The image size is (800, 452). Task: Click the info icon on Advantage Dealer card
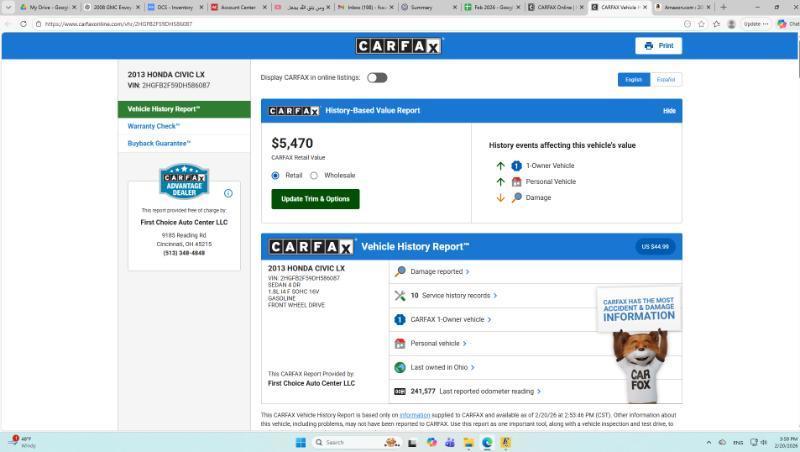(x=228, y=193)
